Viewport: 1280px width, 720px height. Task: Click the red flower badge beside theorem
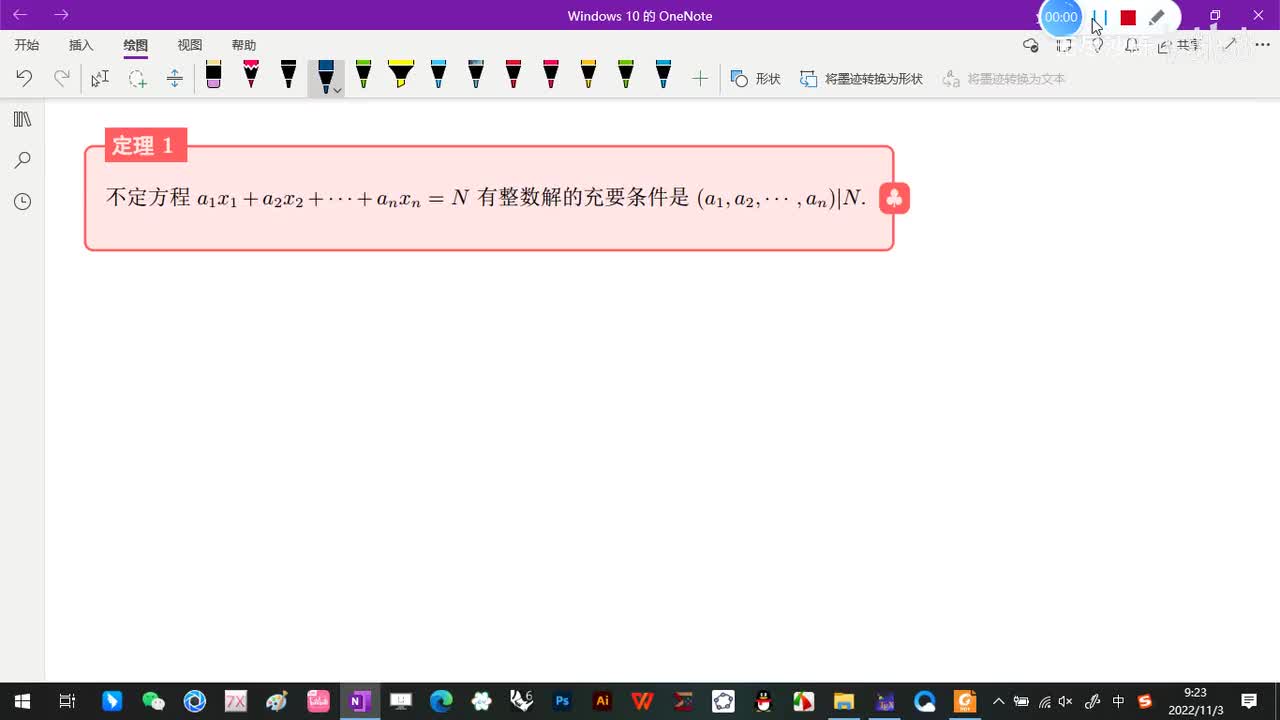coord(894,198)
